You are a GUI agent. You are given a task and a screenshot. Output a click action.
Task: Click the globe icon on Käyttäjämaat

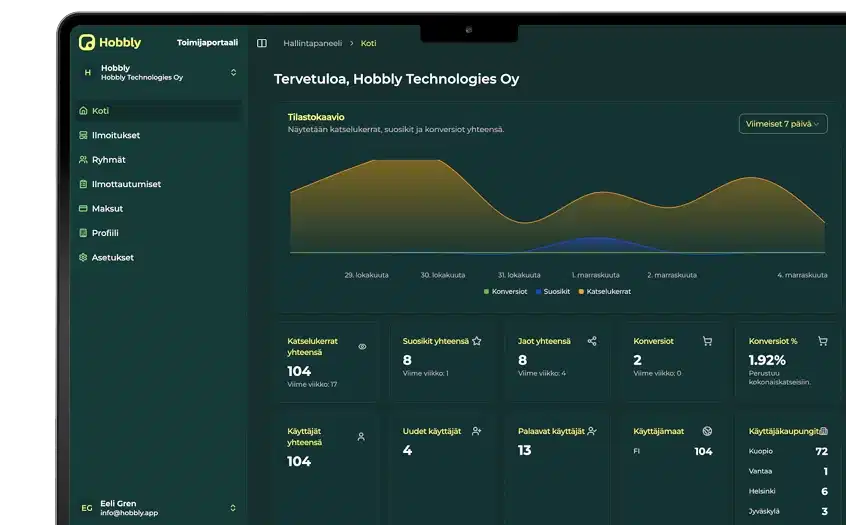point(707,431)
